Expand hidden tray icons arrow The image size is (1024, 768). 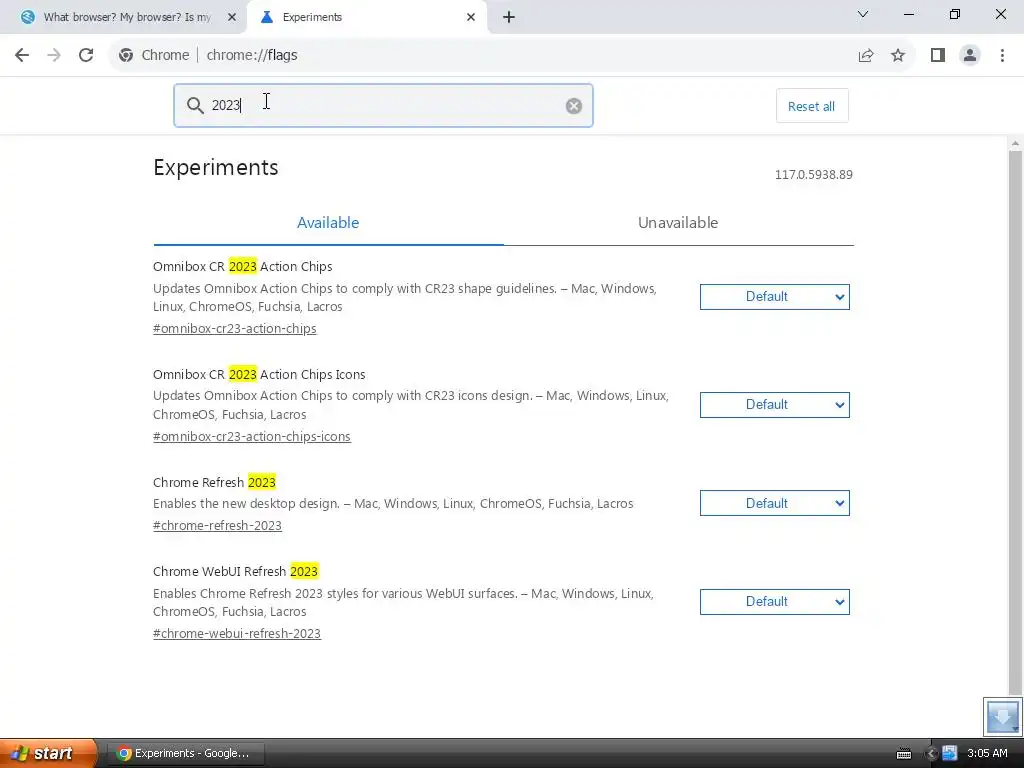click(x=932, y=754)
